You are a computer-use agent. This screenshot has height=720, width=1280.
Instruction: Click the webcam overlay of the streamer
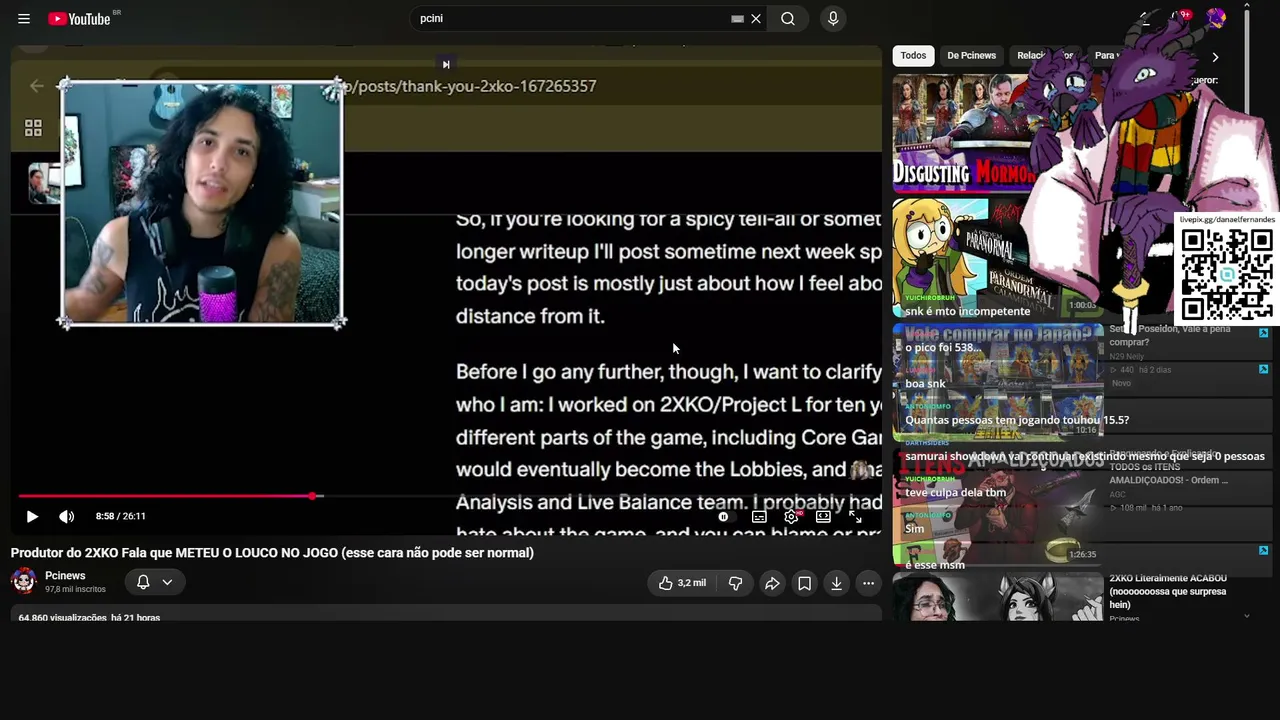[x=201, y=203]
